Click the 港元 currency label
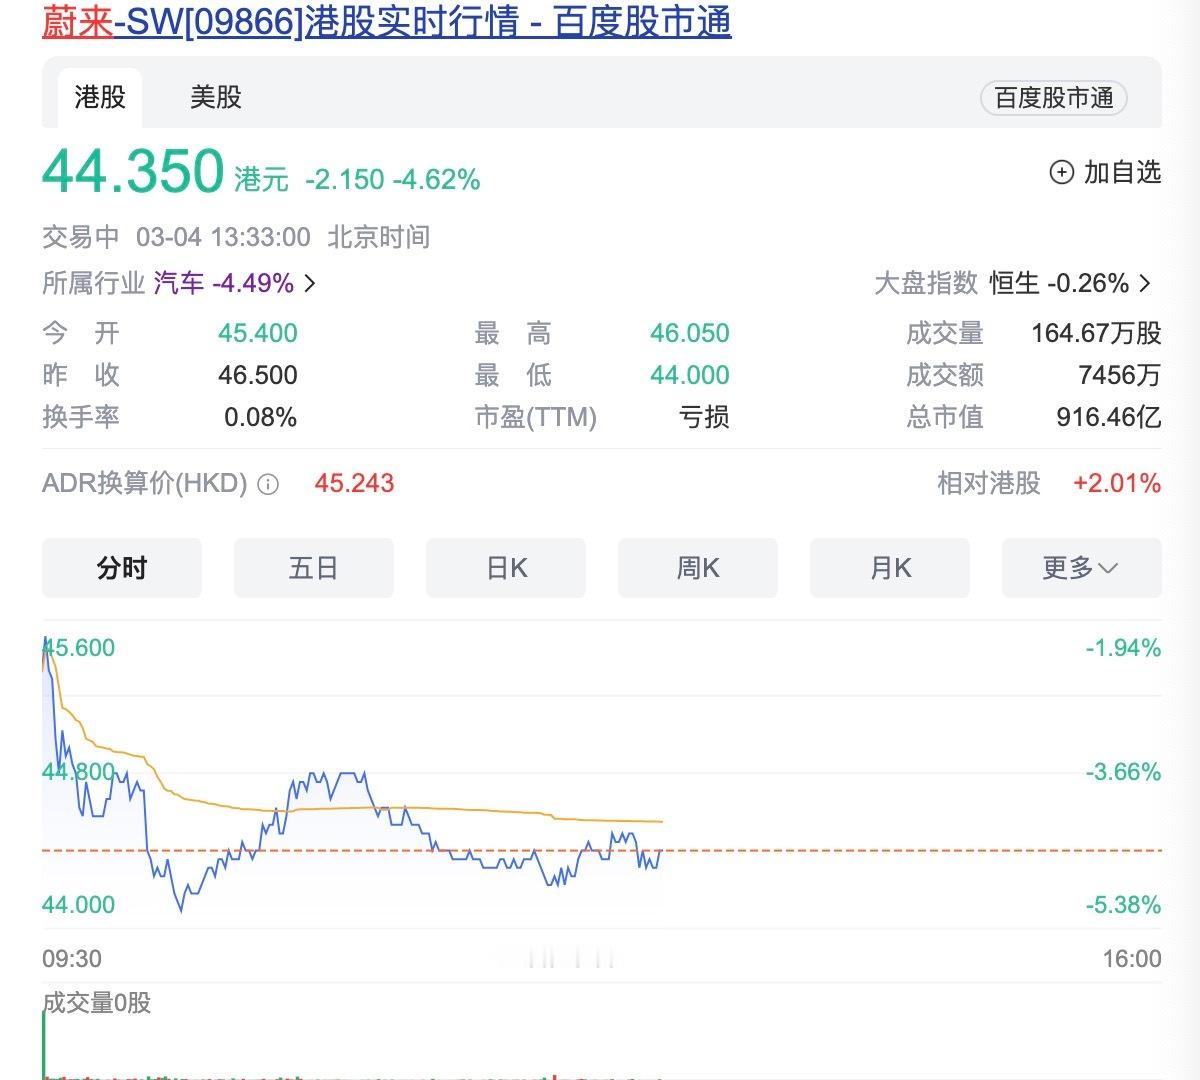 tap(261, 180)
